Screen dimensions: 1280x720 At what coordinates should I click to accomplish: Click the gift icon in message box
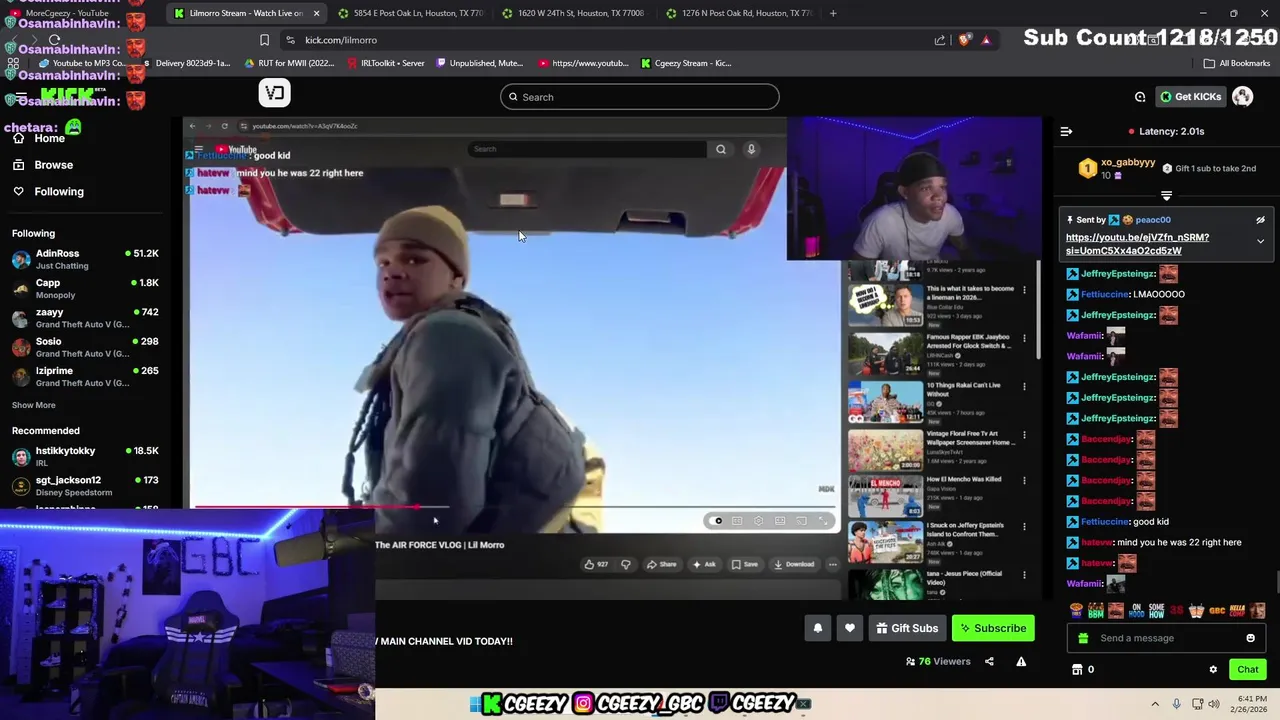(x=1083, y=638)
